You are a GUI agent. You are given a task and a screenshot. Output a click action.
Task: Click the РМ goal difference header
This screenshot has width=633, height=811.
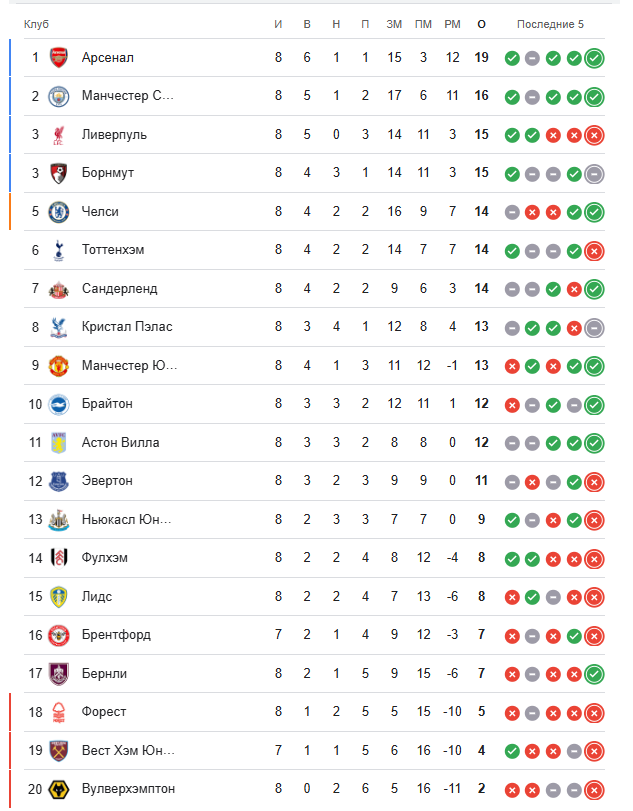coord(452,24)
